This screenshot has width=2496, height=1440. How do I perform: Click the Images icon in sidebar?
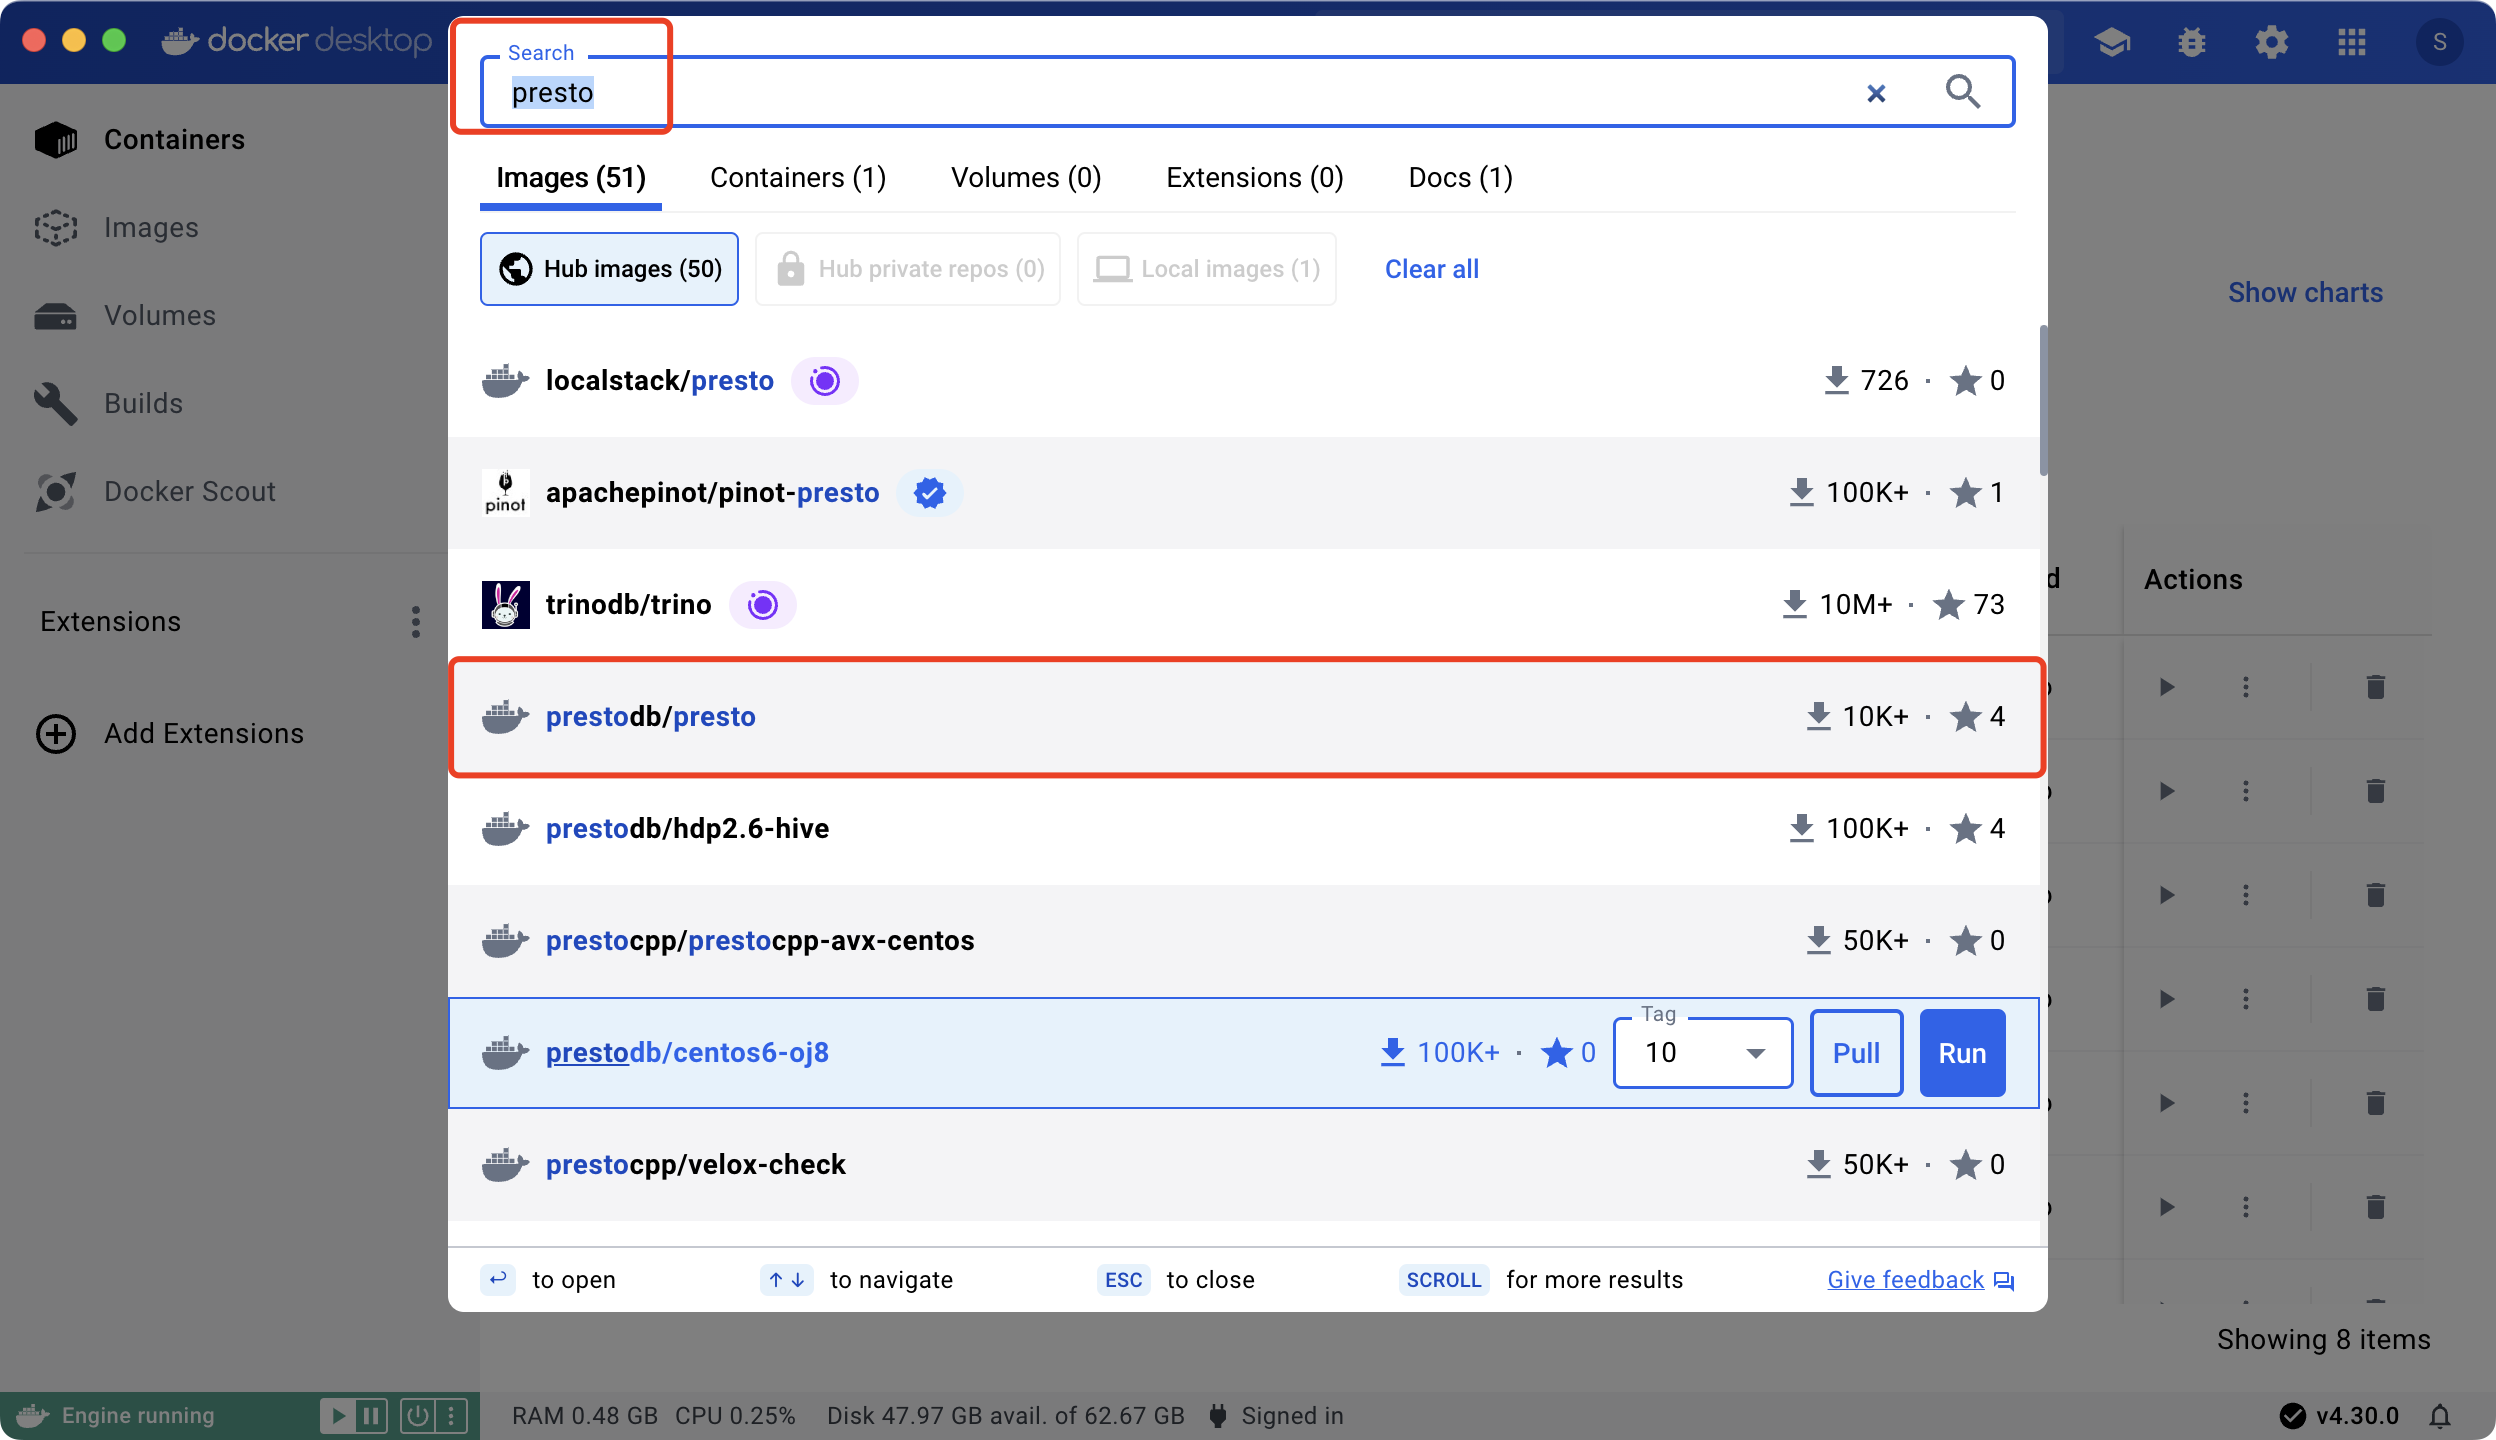coord(56,228)
